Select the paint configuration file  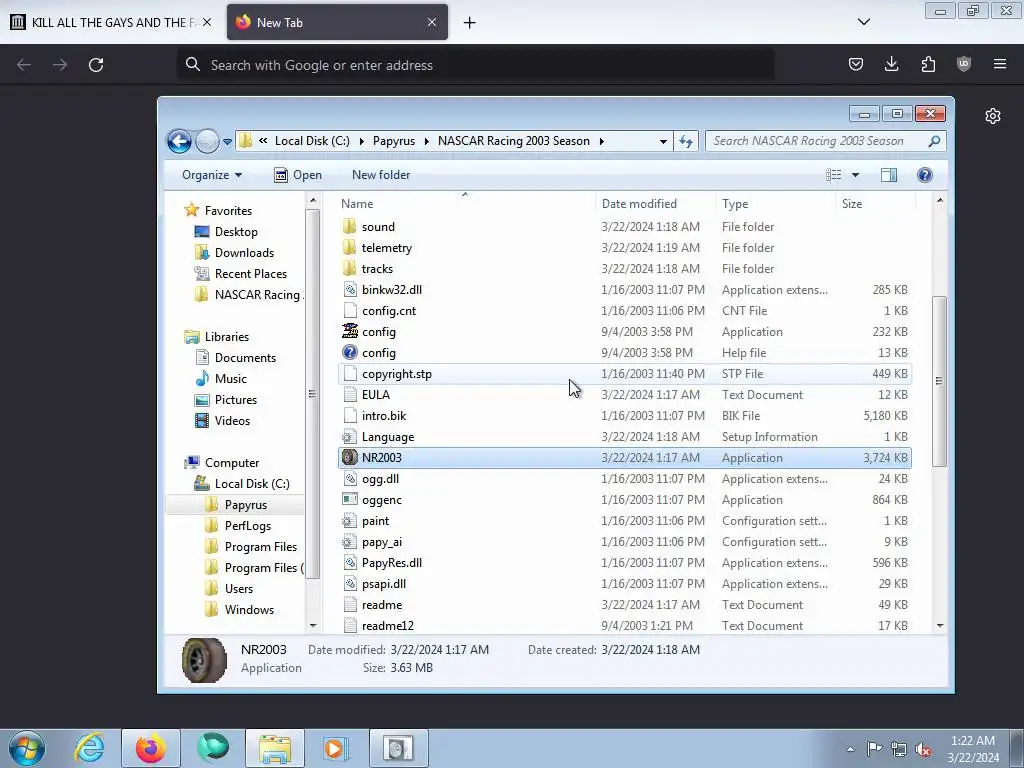(625, 520)
